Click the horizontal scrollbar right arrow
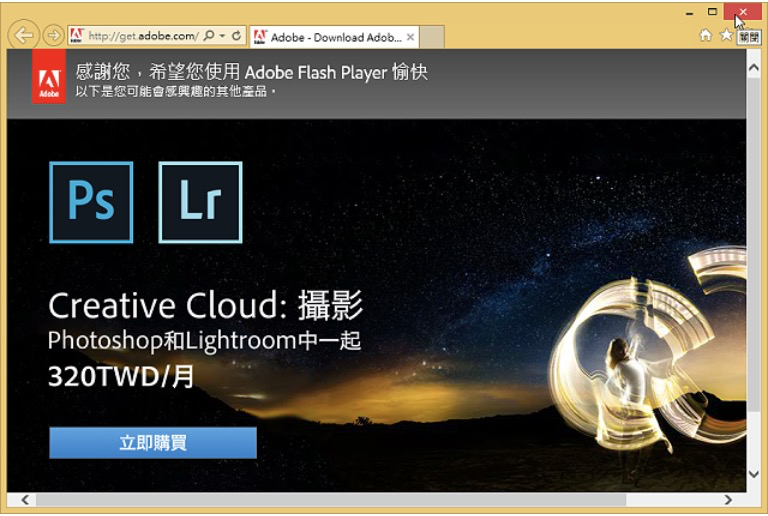The width and height of the screenshot is (768, 516). tap(728, 500)
